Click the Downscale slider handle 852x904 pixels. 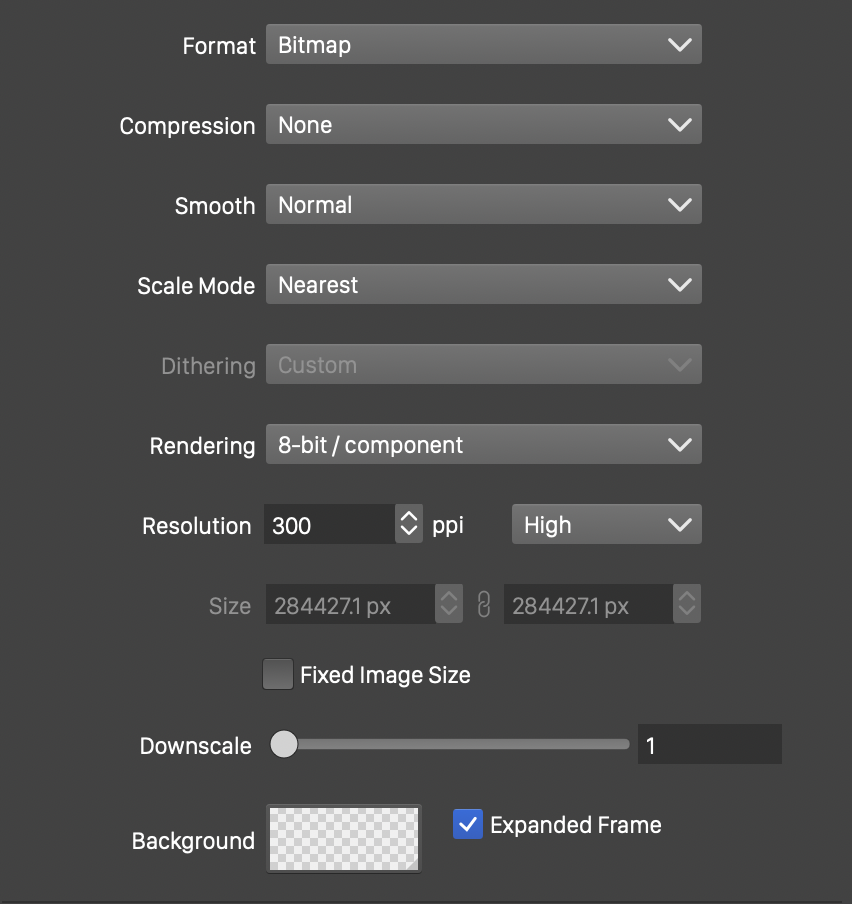[x=284, y=744]
